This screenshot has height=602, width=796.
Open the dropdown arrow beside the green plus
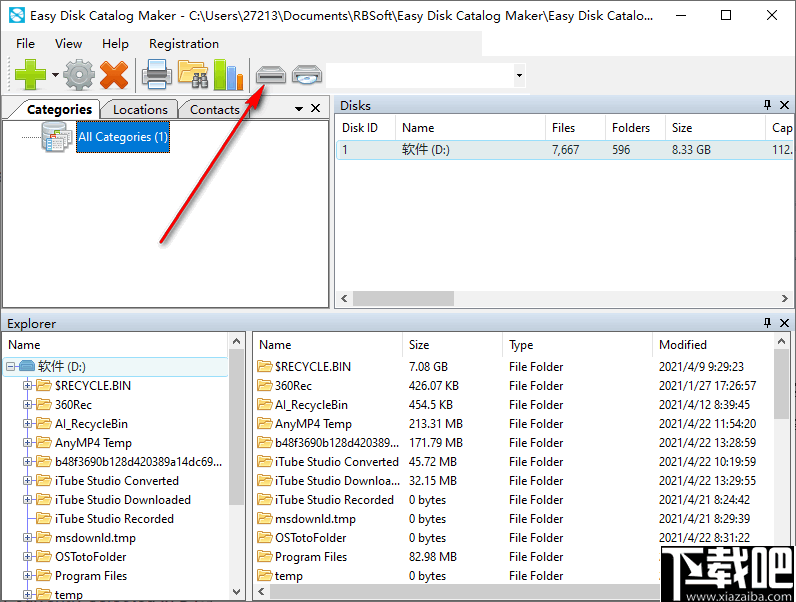[55, 75]
